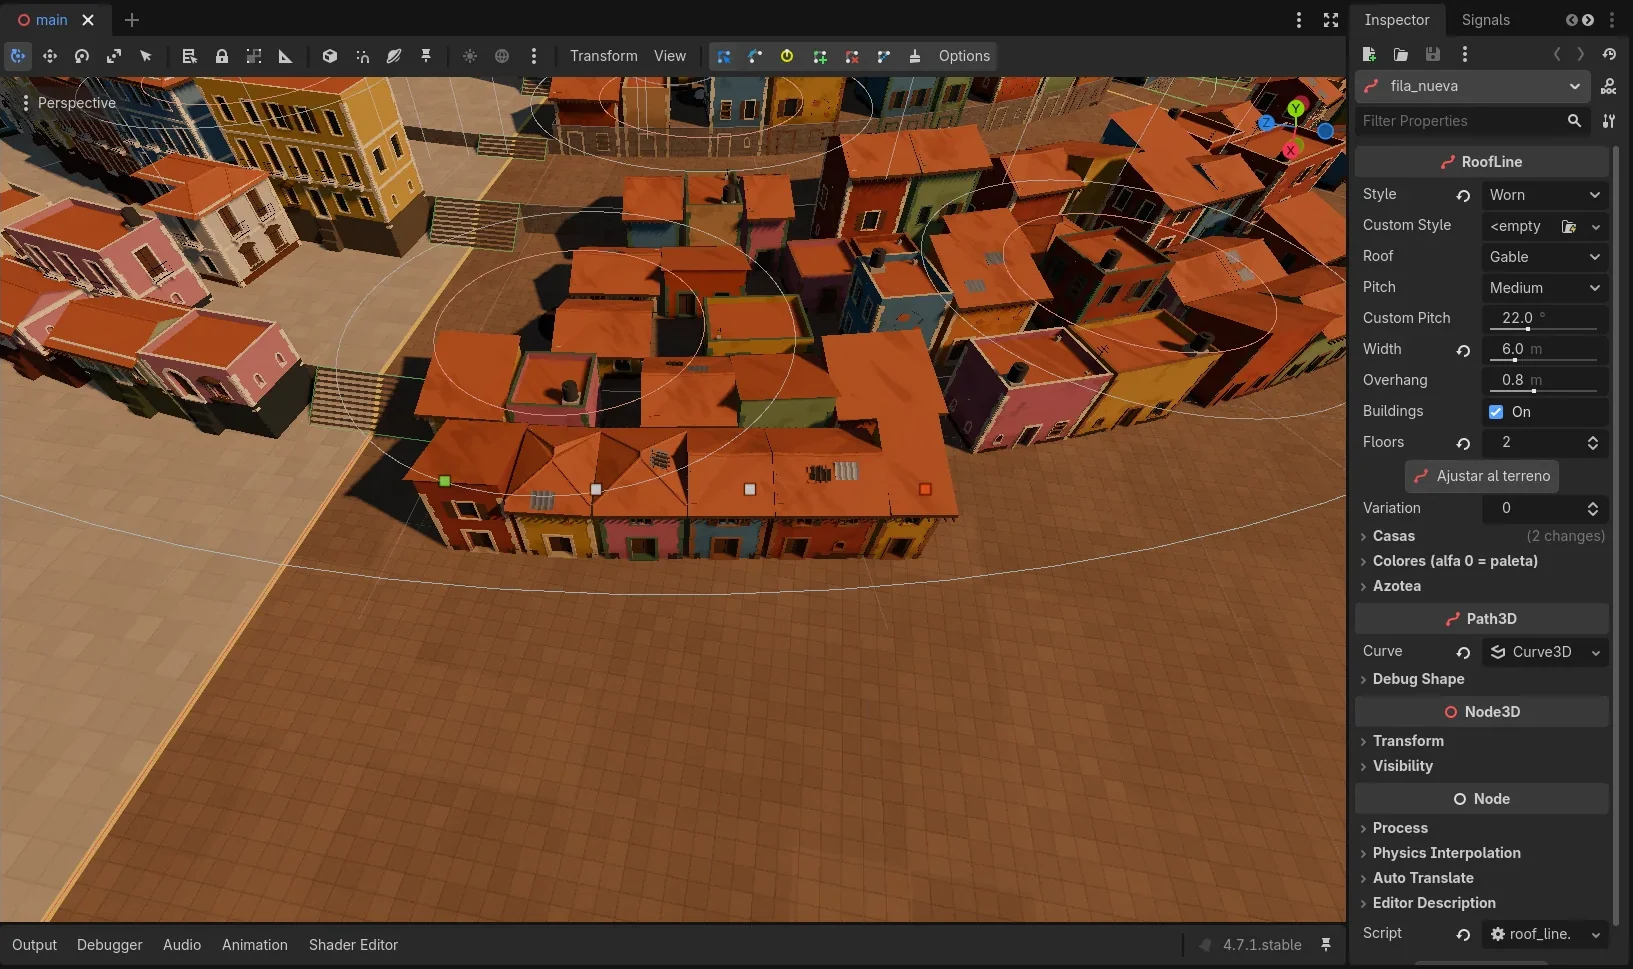Click the Ajustar al terreno button
1633x969 pixels.
[x=1482, y=476]
